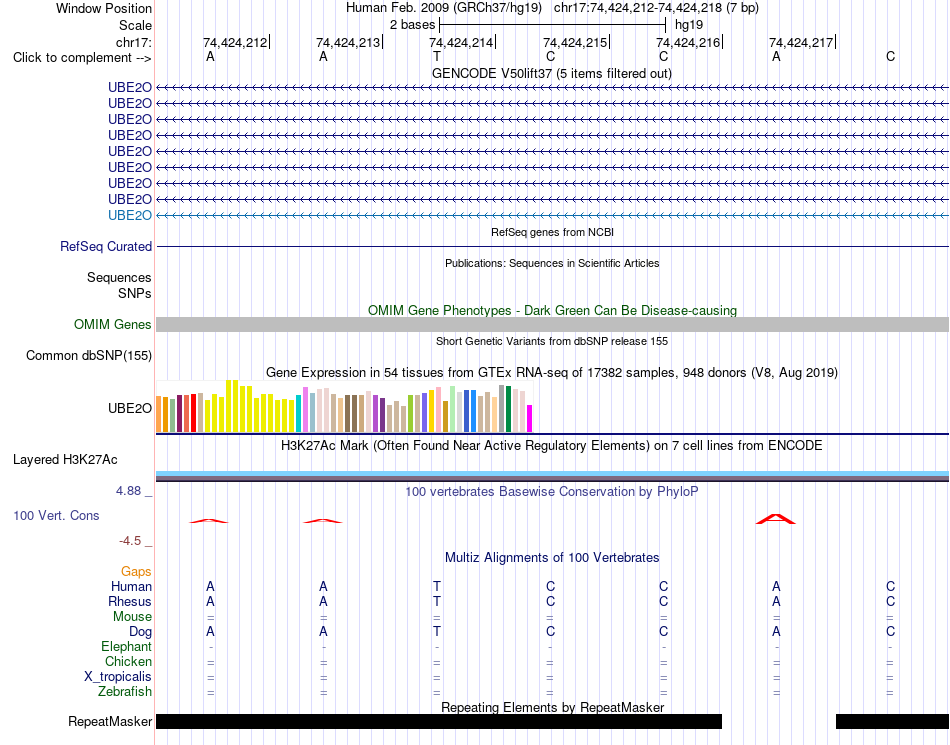Open the OMIM Gene Phenotypes track title
Image resolution: width=950 pixels, height=745 pixels.
coord(552,310)
